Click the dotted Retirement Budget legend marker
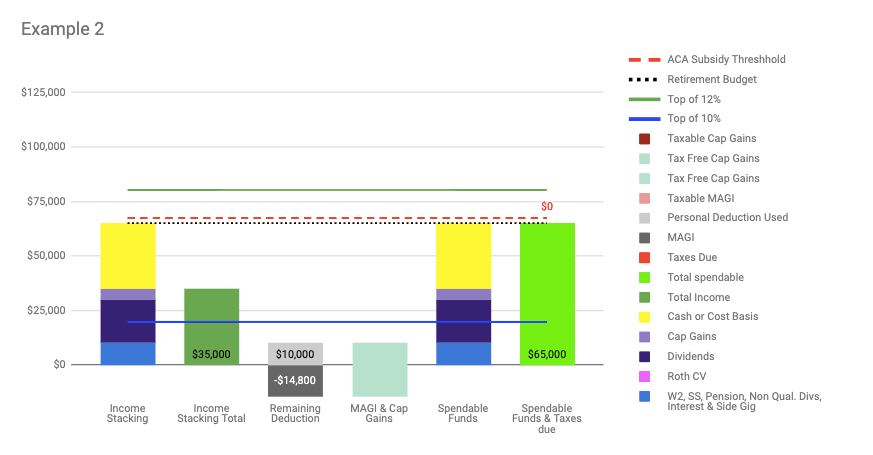Screen dimensions: 873x455 point(643,79)
